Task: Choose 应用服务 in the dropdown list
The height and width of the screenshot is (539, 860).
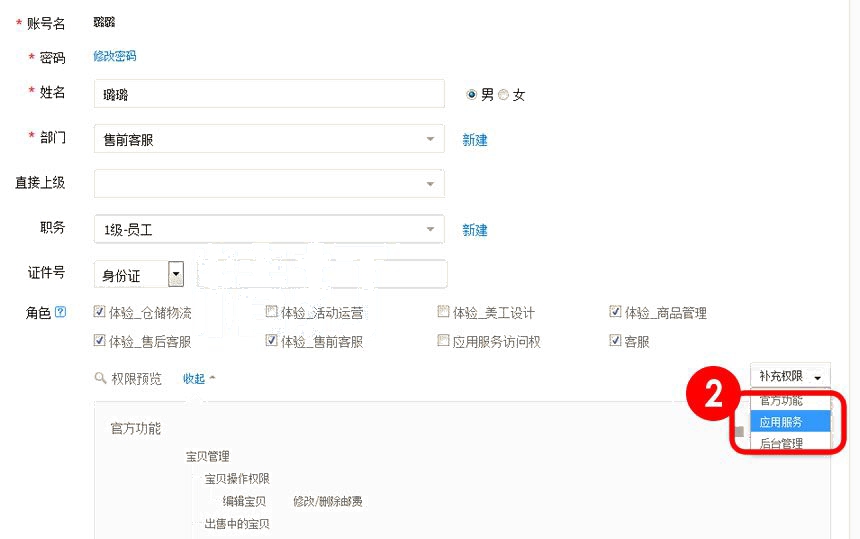Action: pyautogui.click(x=790, y=422)
